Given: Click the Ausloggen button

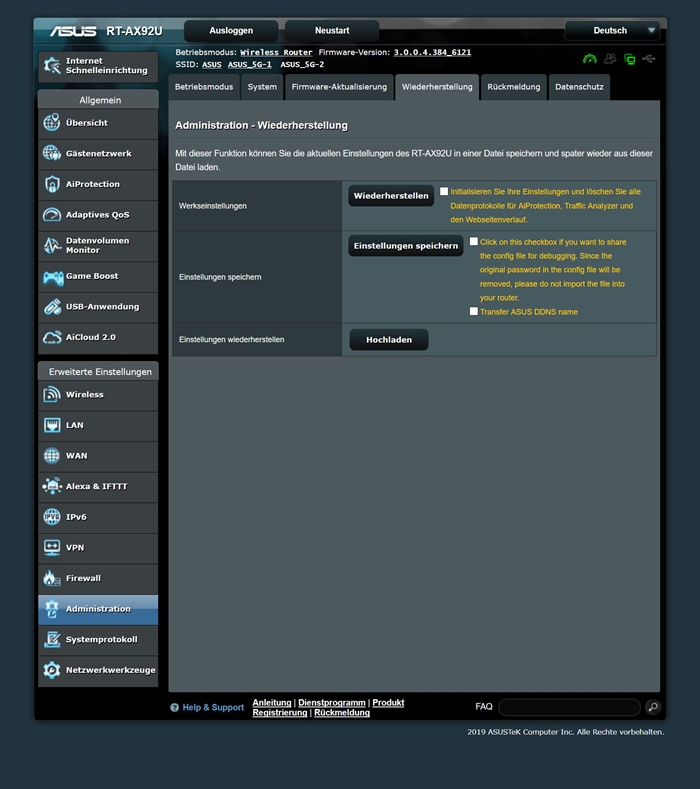Looking at the screenshot, I should pyautogui.click(x=231, y=31).
